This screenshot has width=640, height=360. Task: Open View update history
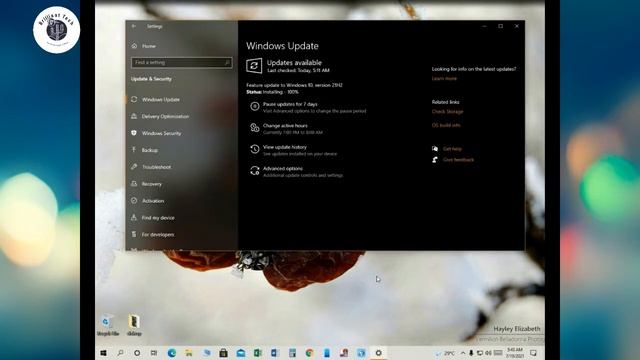coord(285,147)
